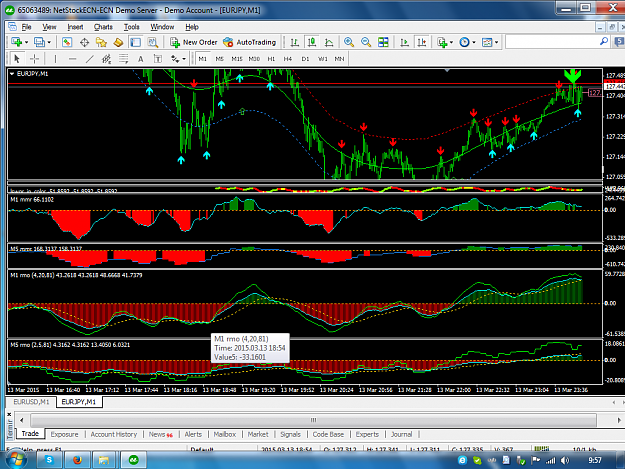Select the Fibonacci Retracement tool
The width and height of the screenshot is (625, 469).
(124, 59)
